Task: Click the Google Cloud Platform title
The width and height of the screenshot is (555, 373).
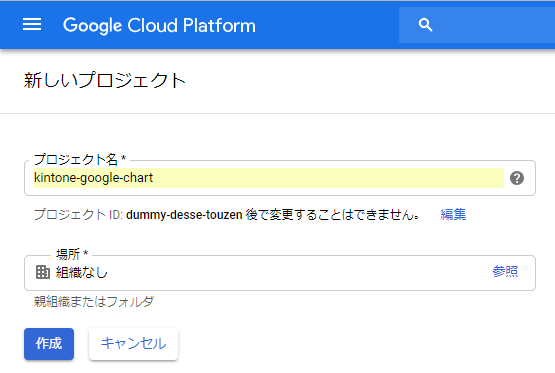Action: pyautogui.click(x=159, y=25)
